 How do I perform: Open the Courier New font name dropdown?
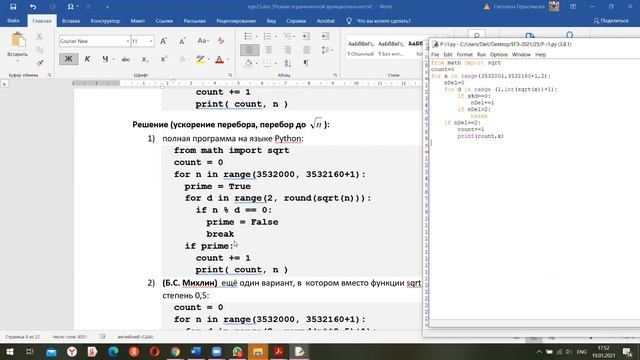pos(127,41)
